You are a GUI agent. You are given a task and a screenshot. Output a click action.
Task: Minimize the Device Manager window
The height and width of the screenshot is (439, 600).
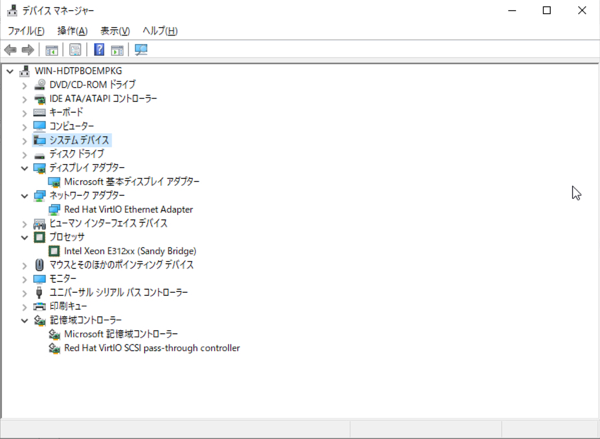pos(512,10)
